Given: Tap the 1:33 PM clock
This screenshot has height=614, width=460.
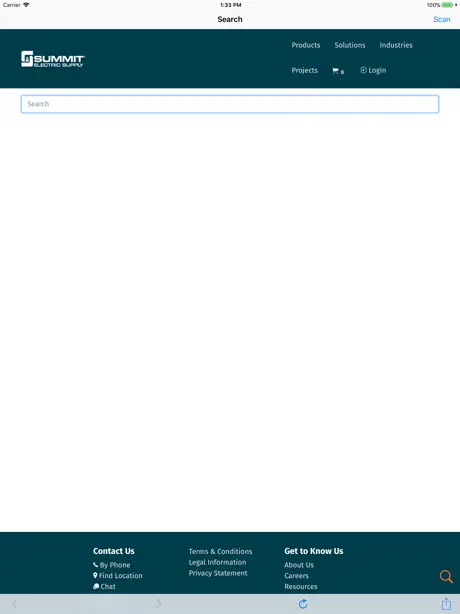Looking at the screenshot, I should [x=231, y=5].
